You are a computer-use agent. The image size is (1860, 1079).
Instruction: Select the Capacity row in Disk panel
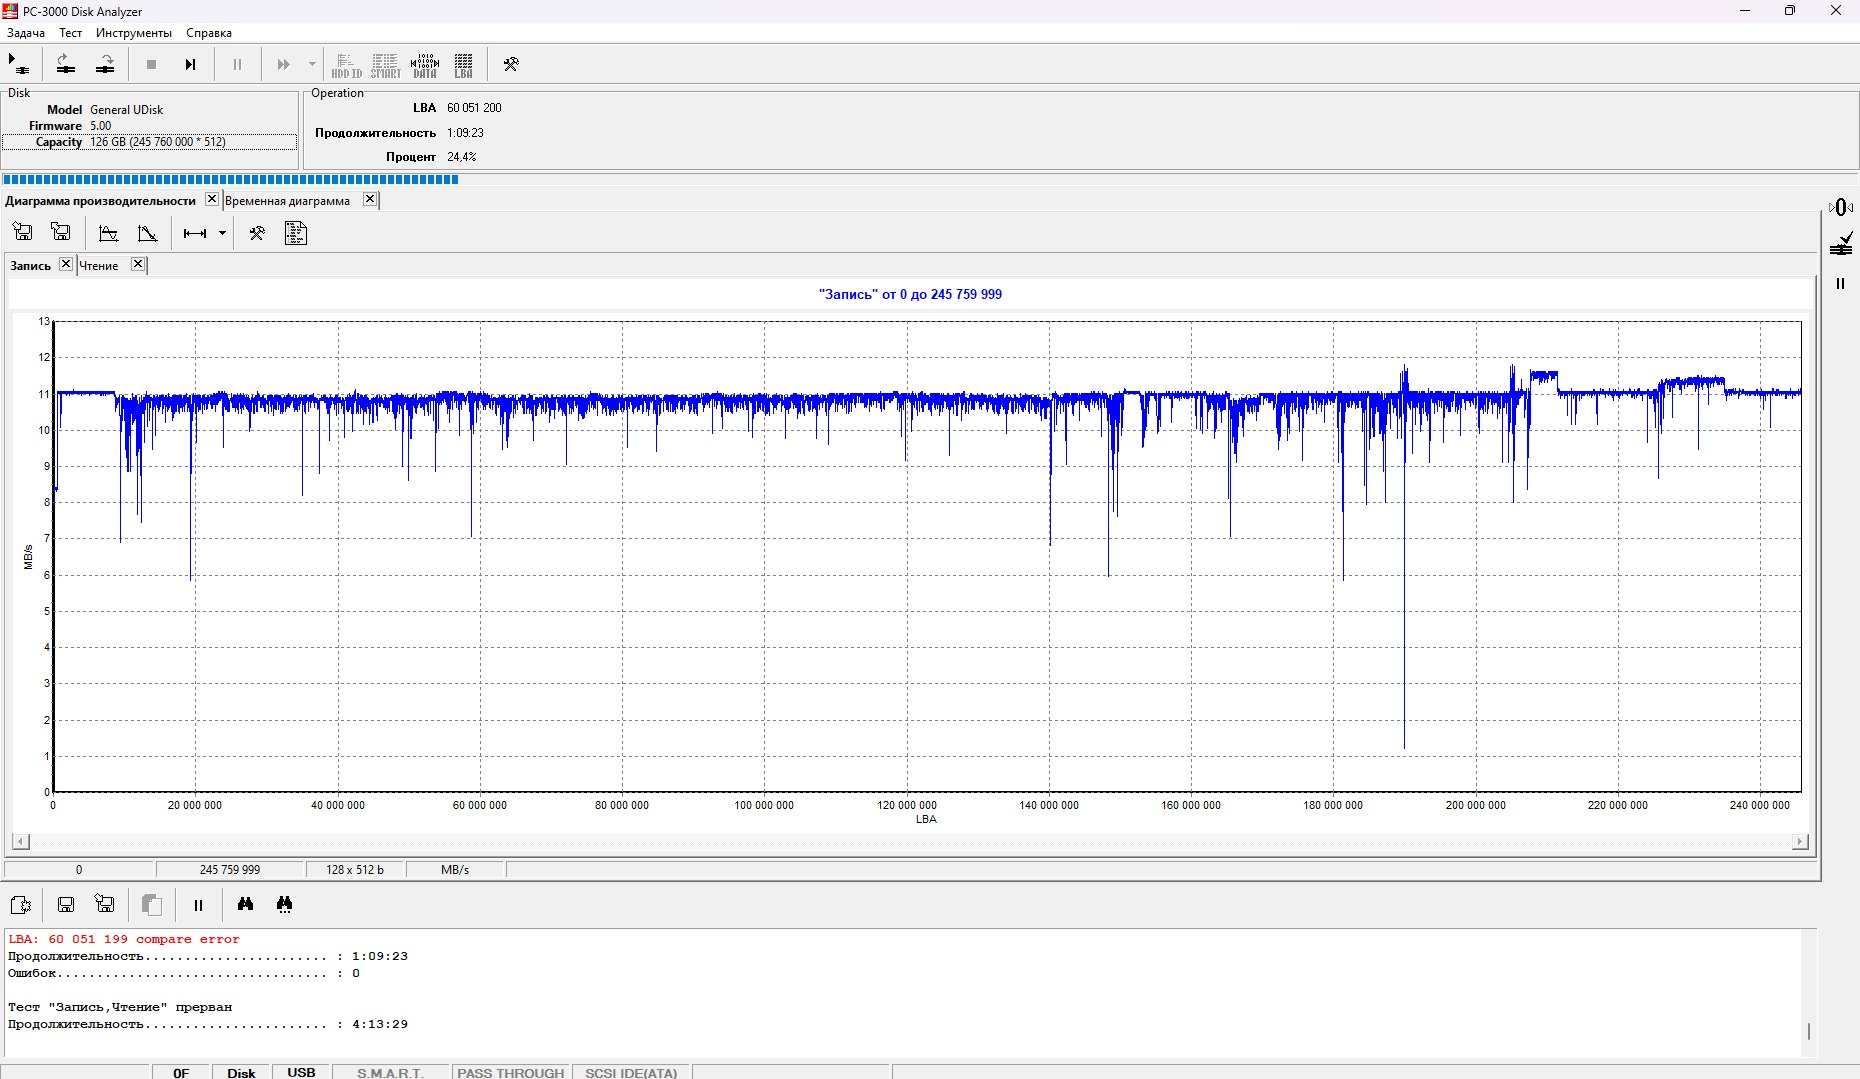pos(149,142)
